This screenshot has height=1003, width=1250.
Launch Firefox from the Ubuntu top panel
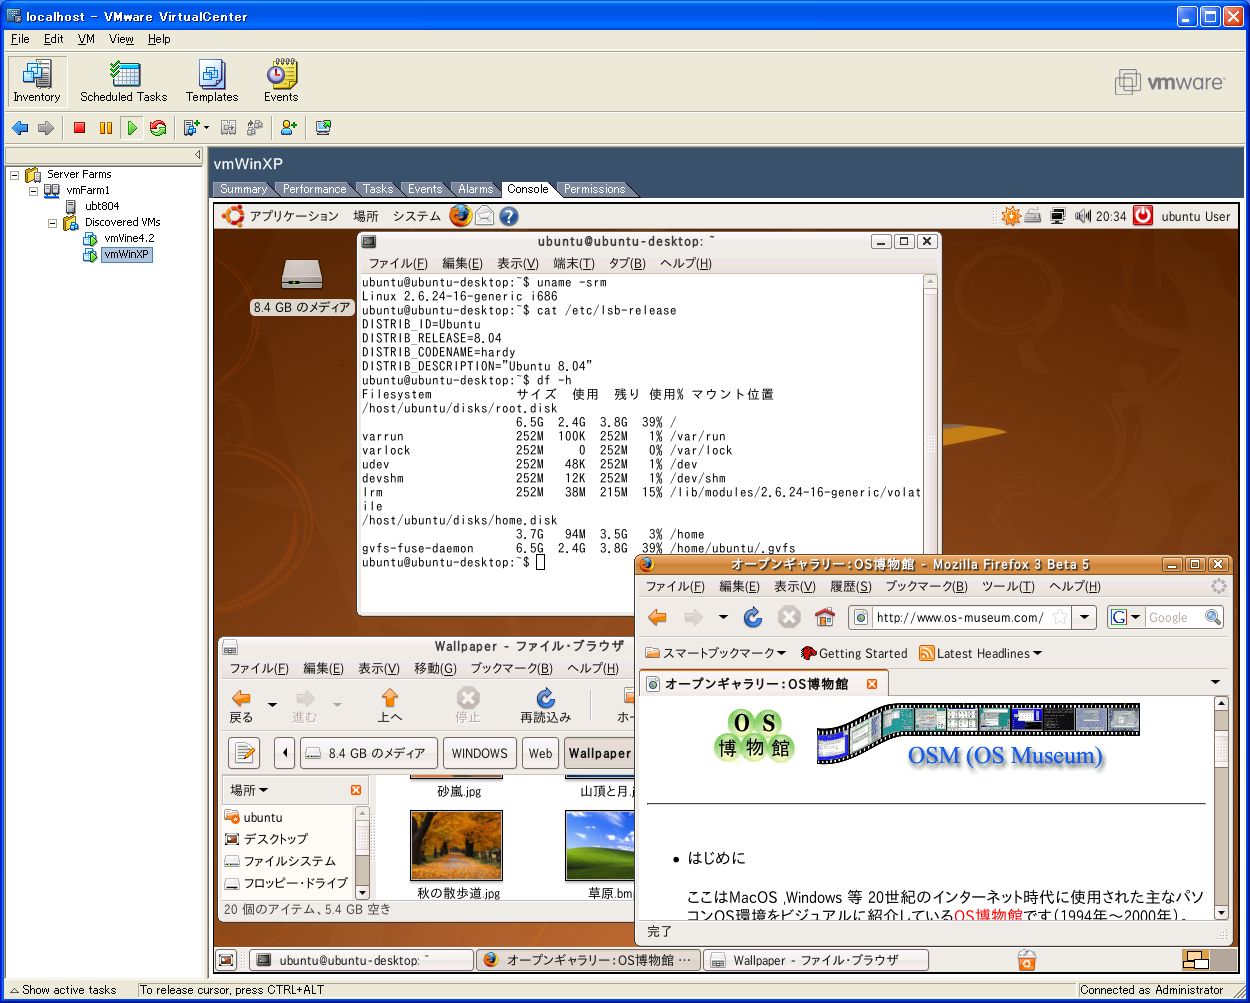coord(460,215)
